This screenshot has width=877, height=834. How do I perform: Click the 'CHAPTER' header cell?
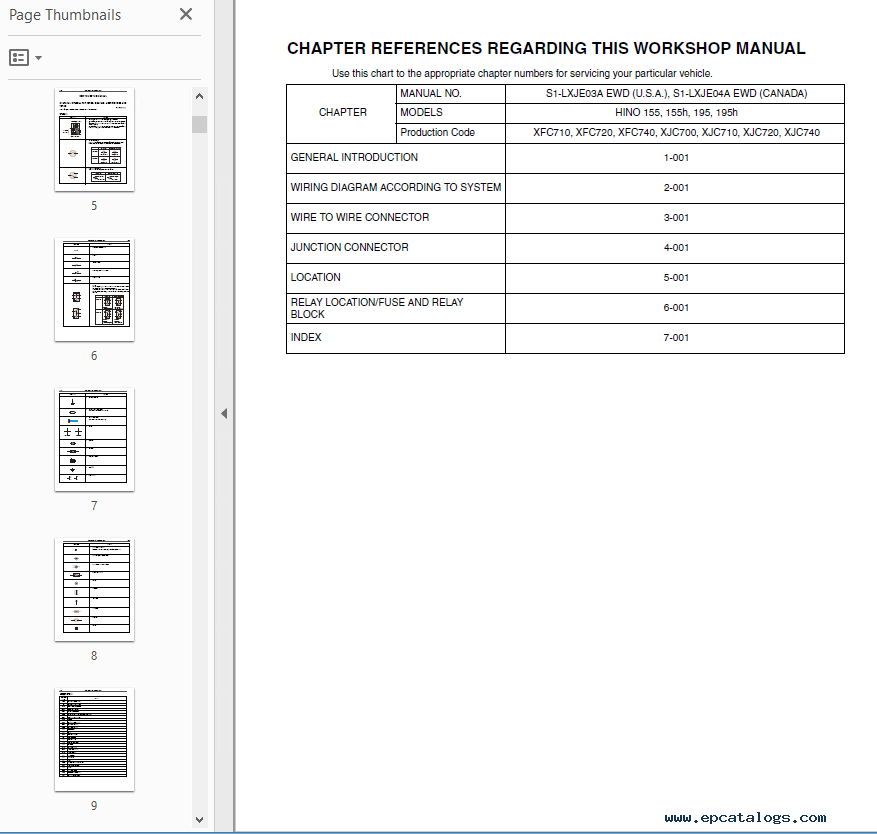pyautogui.click(x=342, y=113)
